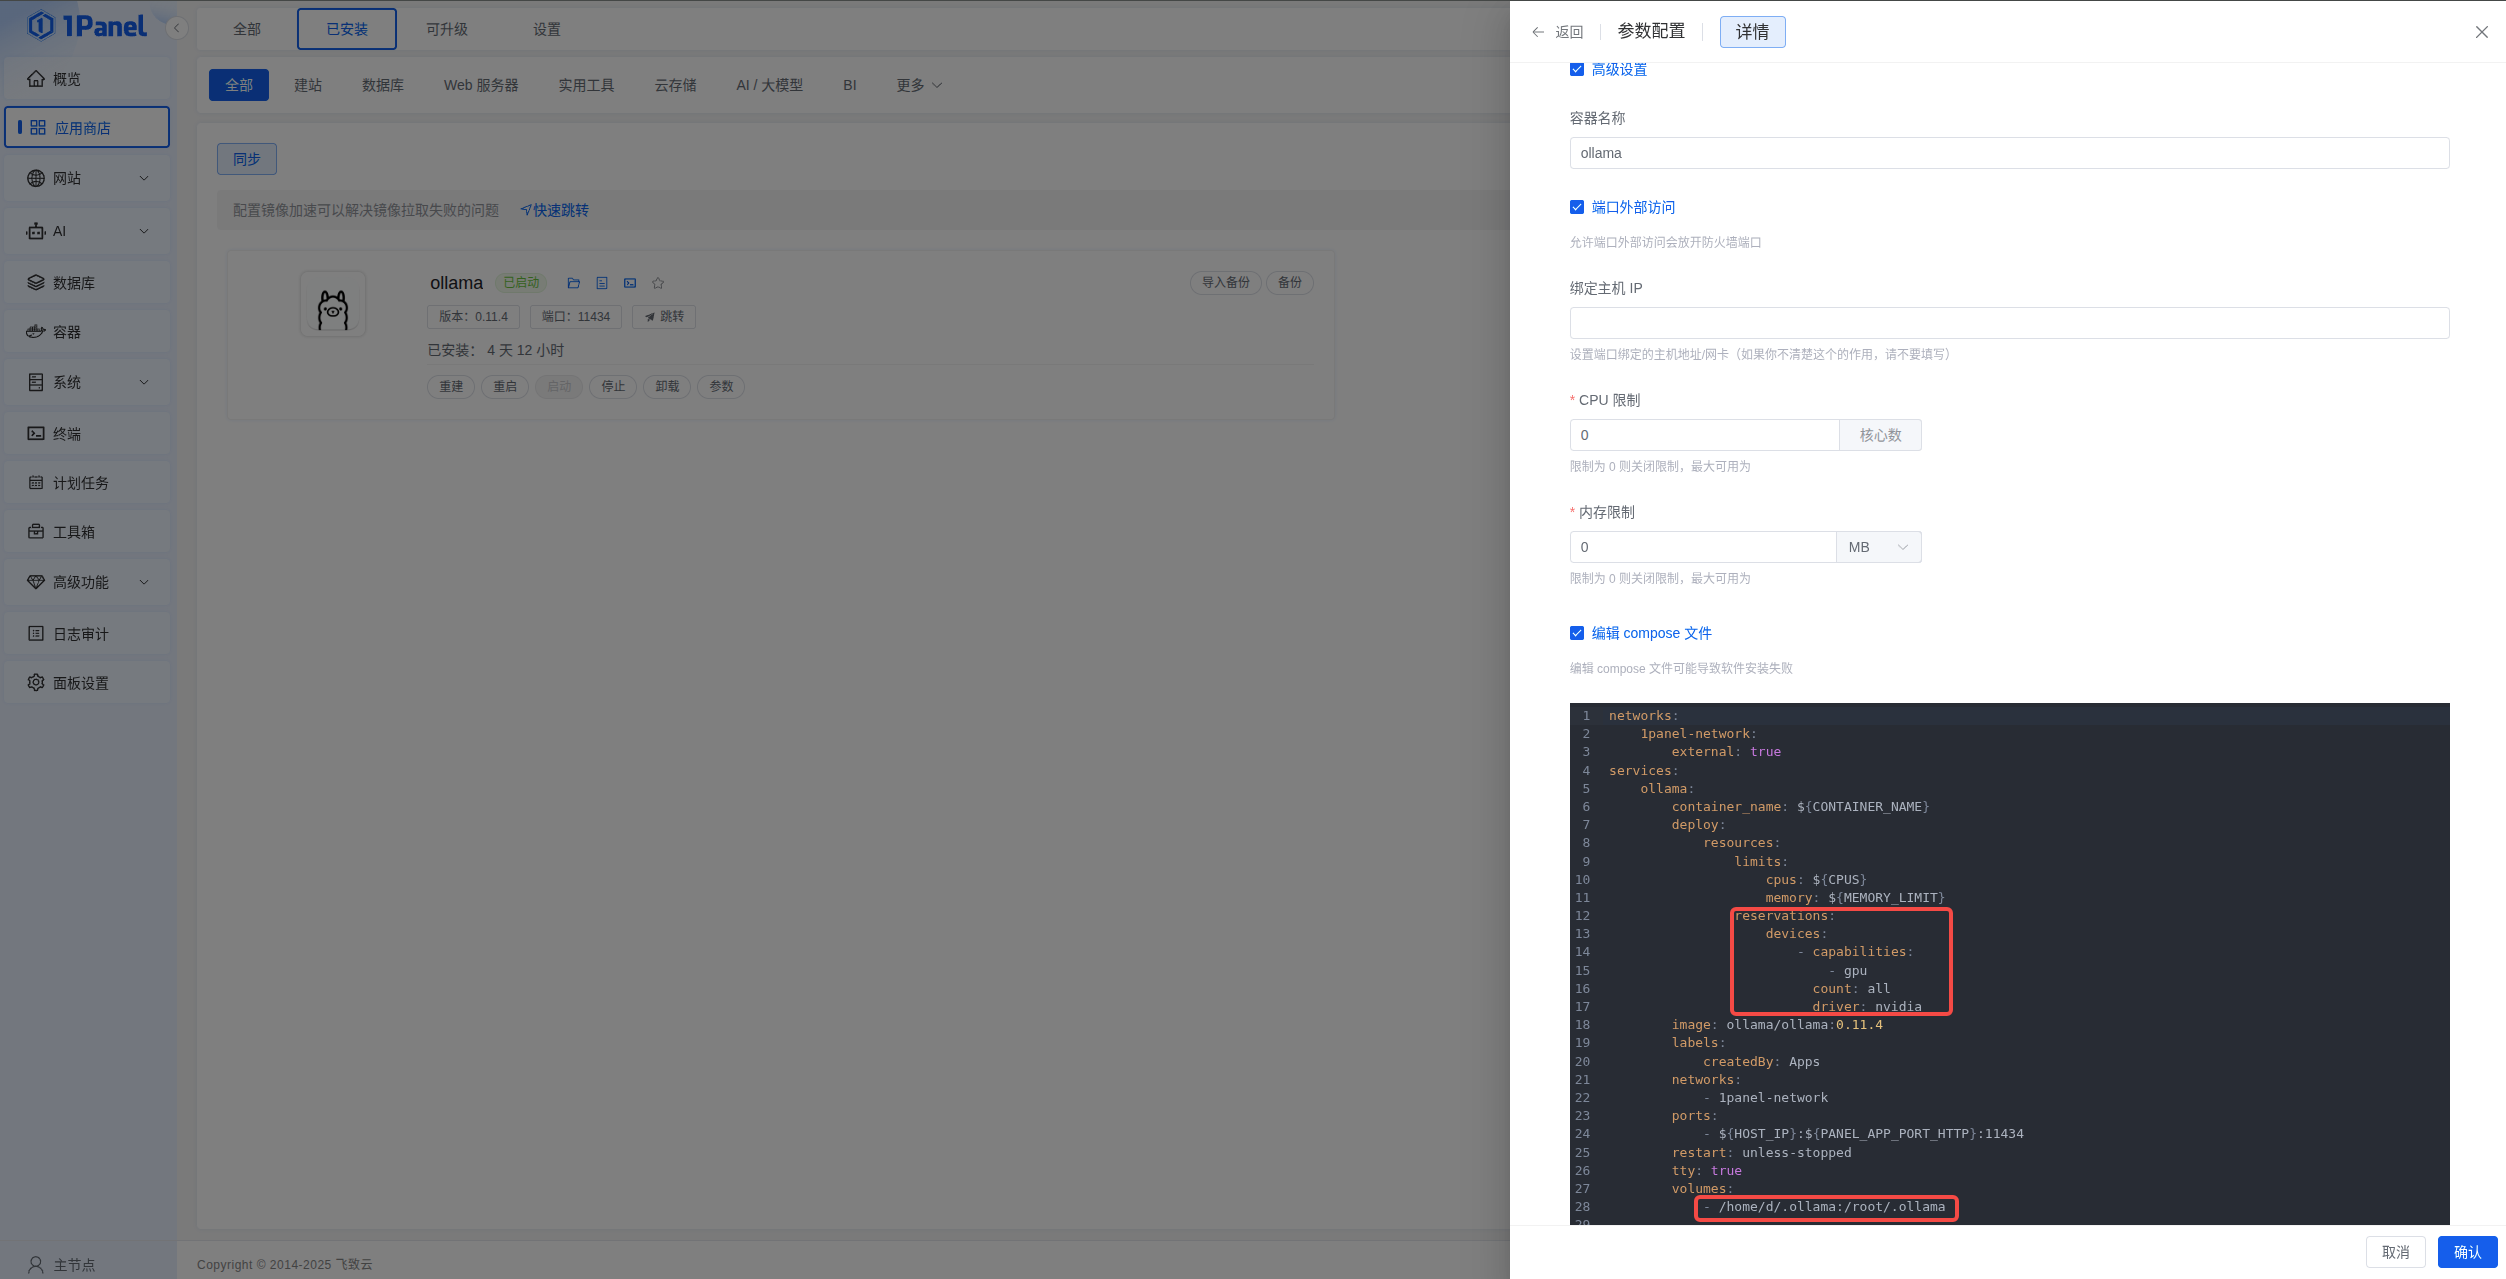2506x1279 pixels.
Task: Open 计划任务 scheduled tasks
Action: [87, 483]
